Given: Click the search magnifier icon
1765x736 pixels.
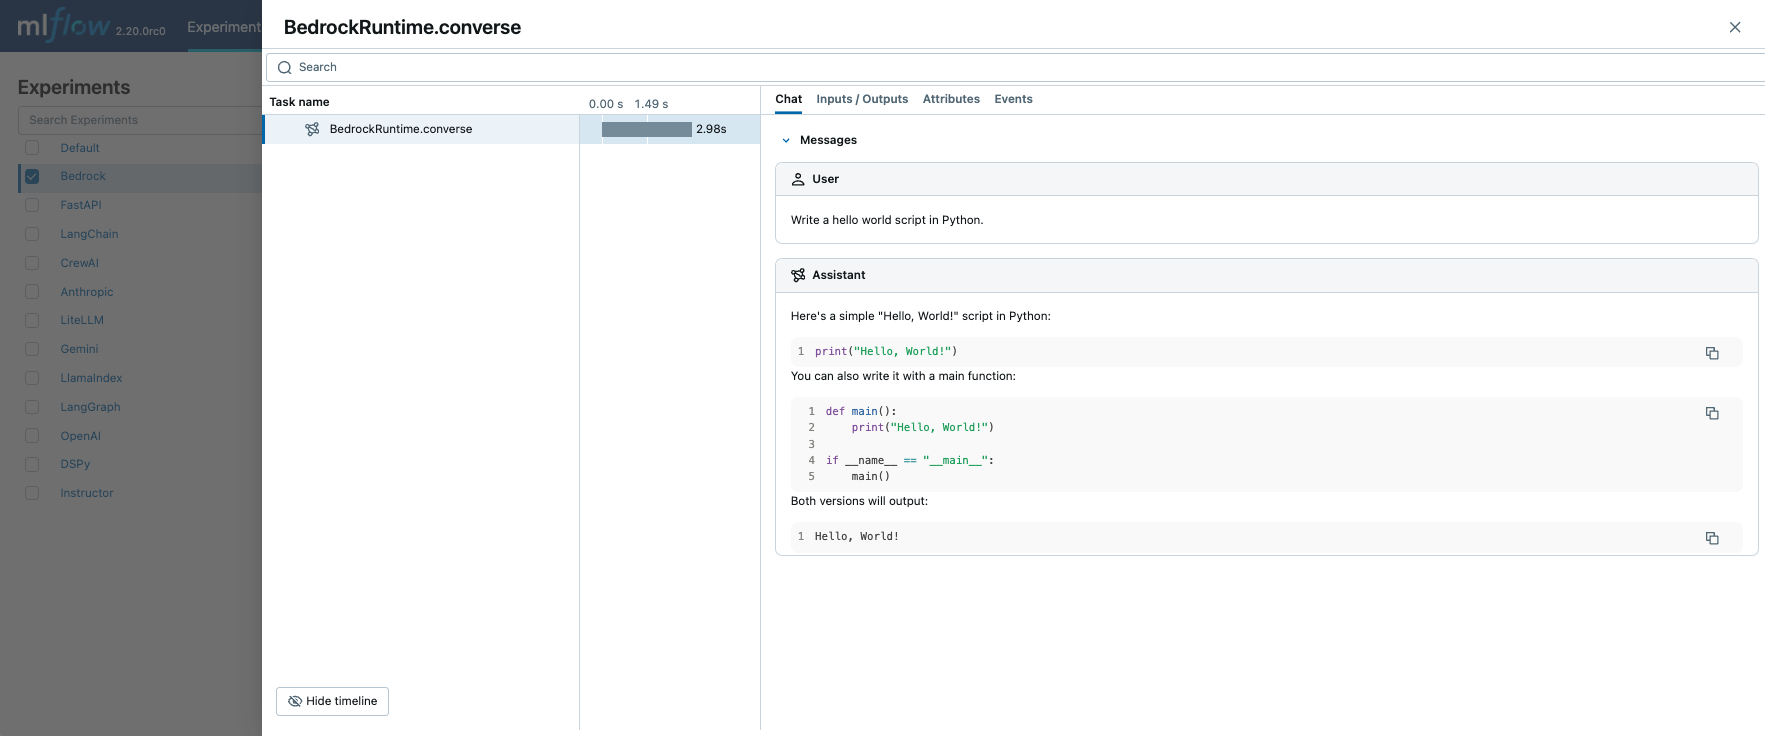Looking at the screenshot, I should 285,67.
